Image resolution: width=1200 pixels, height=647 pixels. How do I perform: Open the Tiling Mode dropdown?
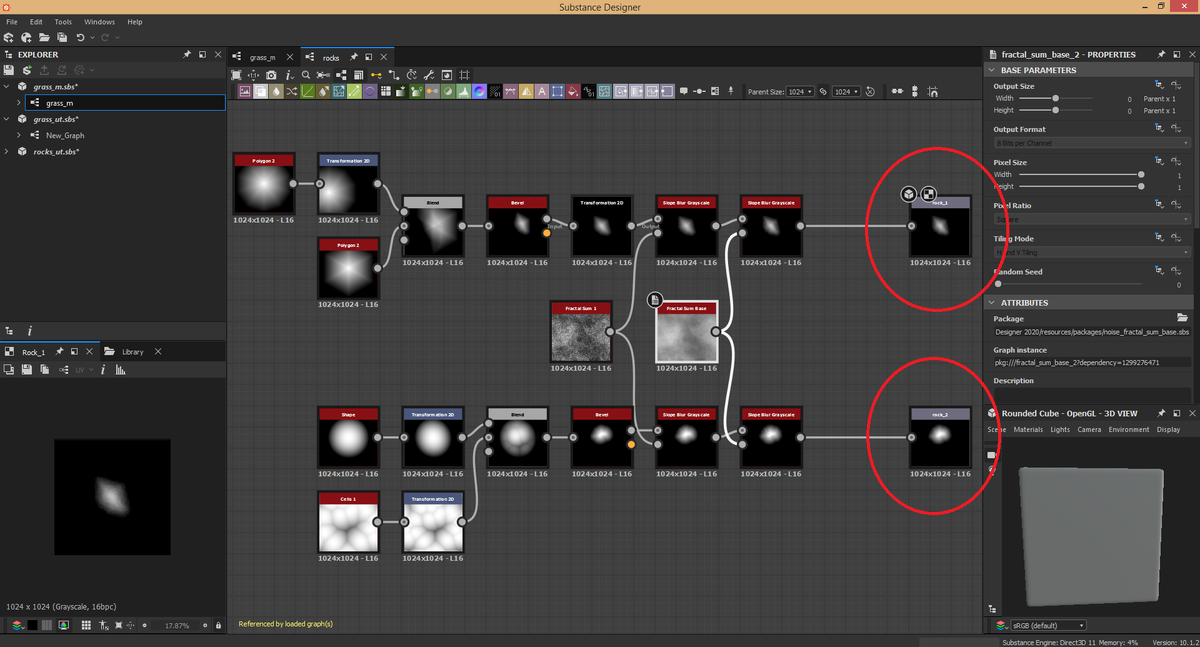click(1092, 252)
